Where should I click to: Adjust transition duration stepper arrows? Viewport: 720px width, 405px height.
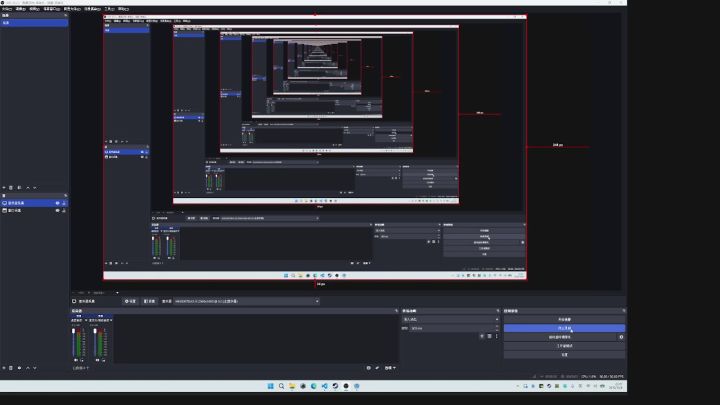pyautogui.click(x=497, y=328)
